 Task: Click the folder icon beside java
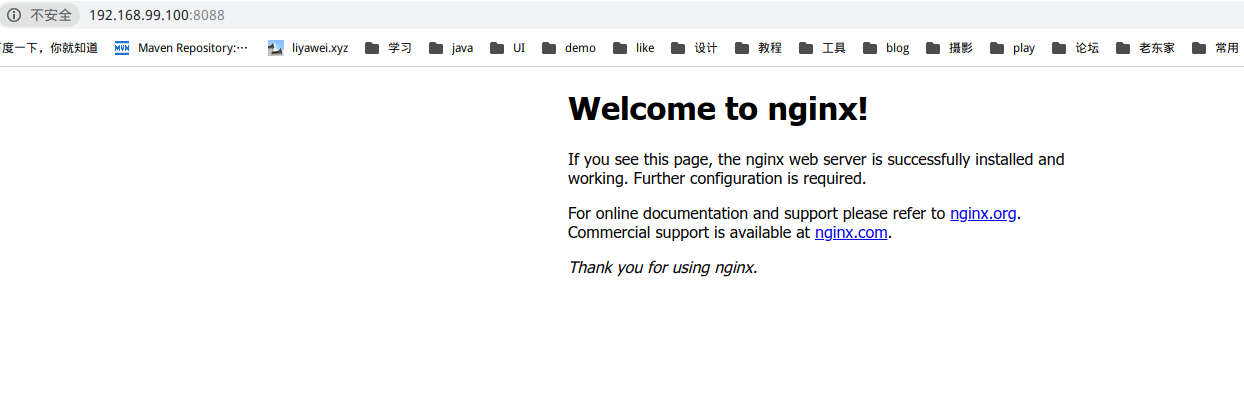436,47
